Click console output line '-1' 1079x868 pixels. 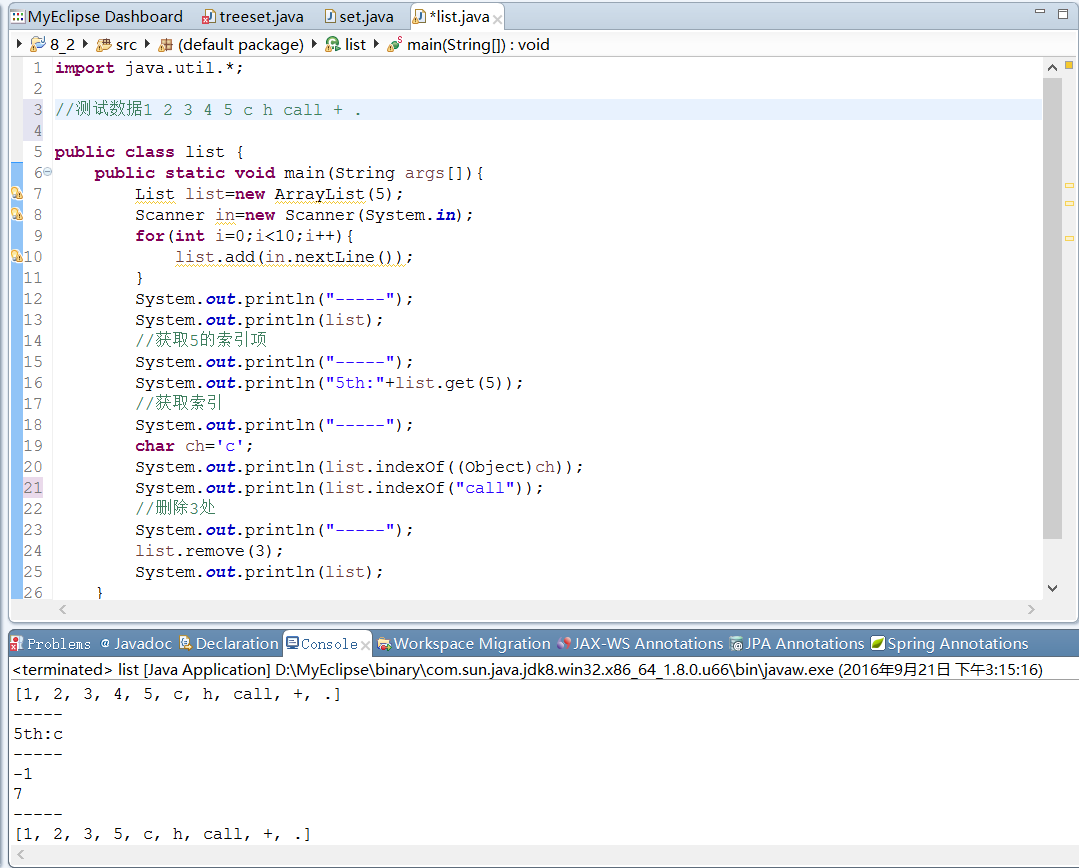pyautogui.click(x=23, y=774)
